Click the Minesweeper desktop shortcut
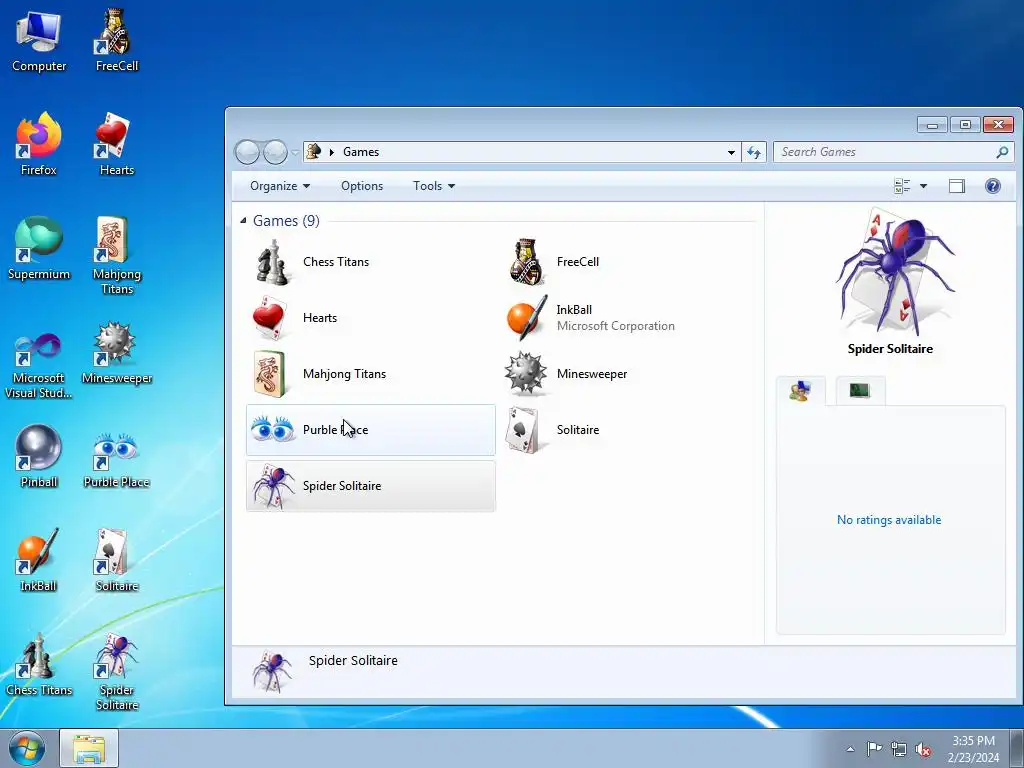1024x768 pixels. tap(117, 353)
